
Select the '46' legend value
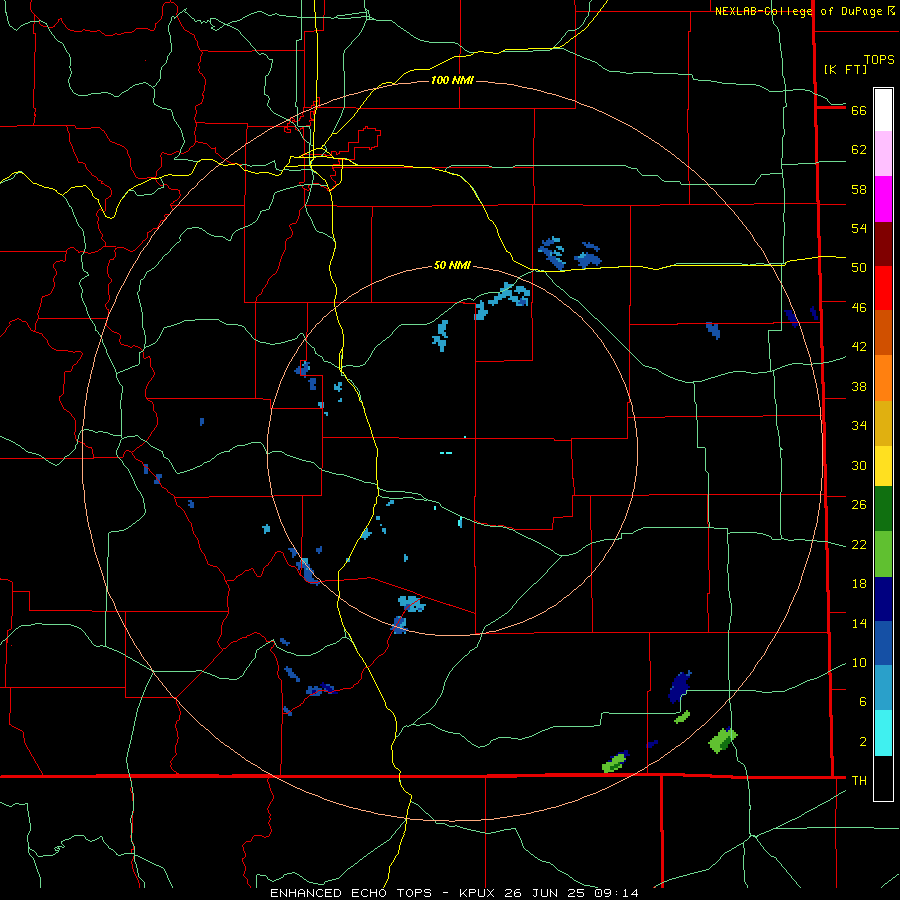pos(859,308)
